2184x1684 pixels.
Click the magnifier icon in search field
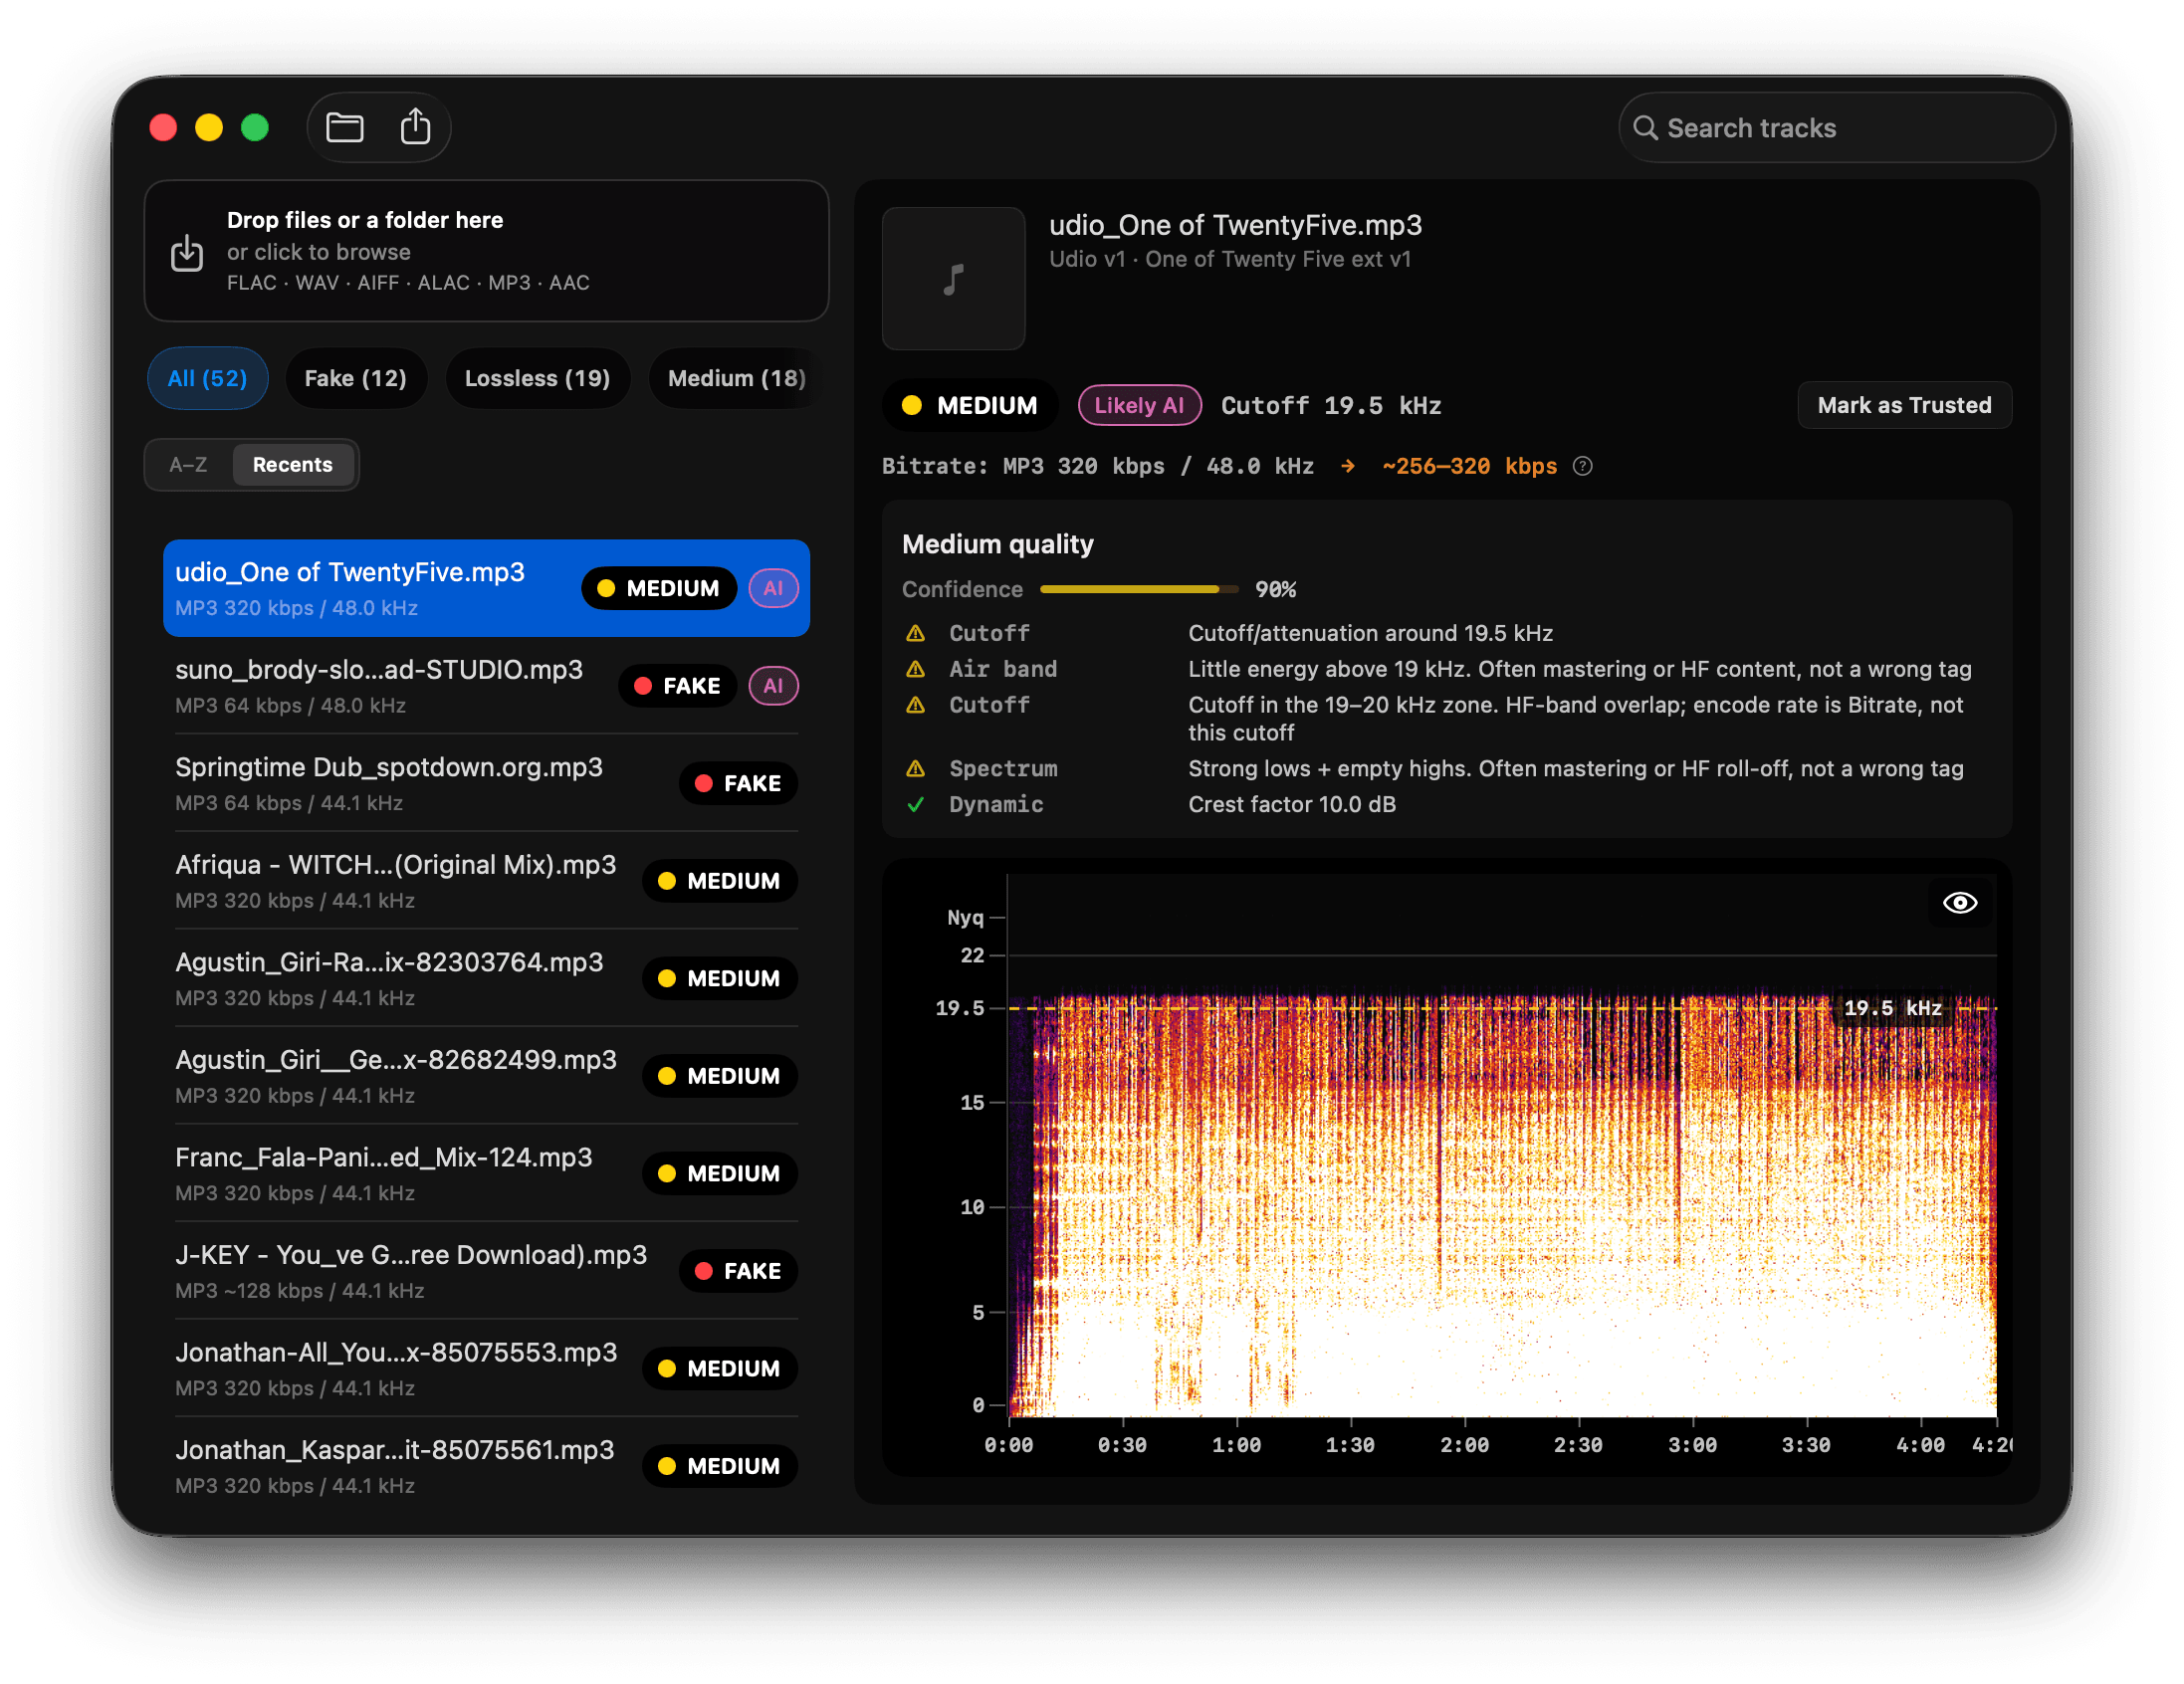pyautogui.click(x=1645, y=128)
